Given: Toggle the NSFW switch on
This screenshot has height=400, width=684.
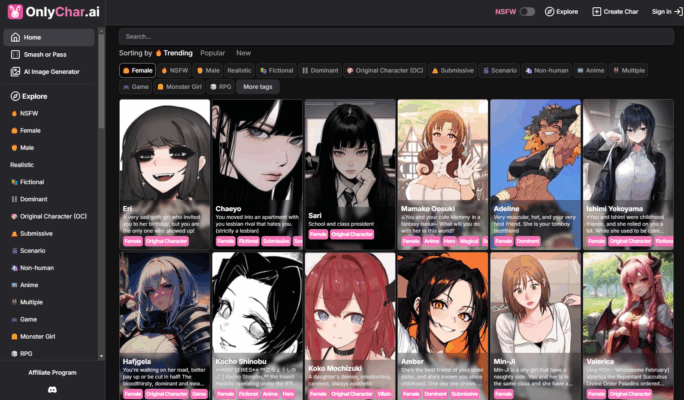Looking at the screenshot, I should pos(527,12).
